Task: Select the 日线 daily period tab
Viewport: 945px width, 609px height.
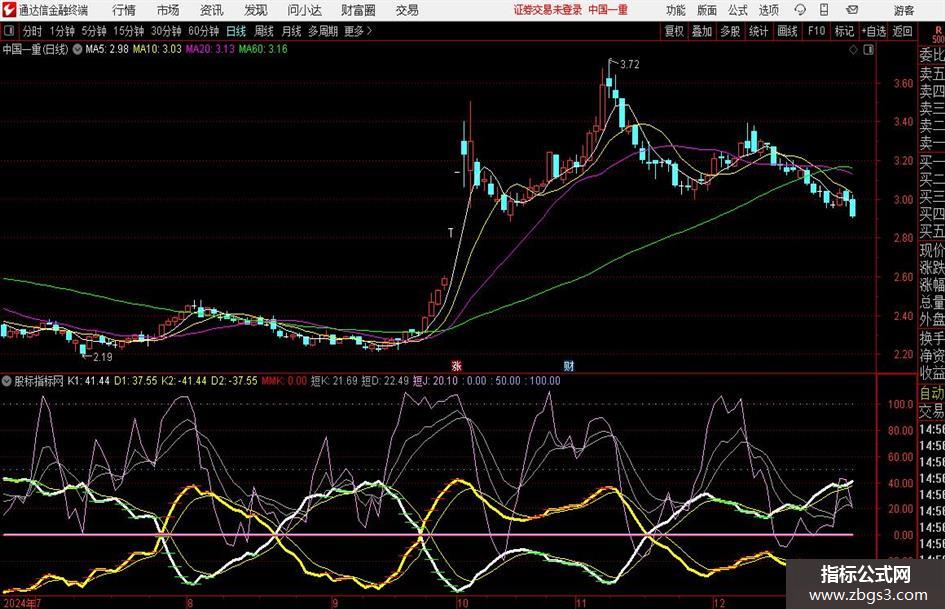Action: (x=236, y=31)
